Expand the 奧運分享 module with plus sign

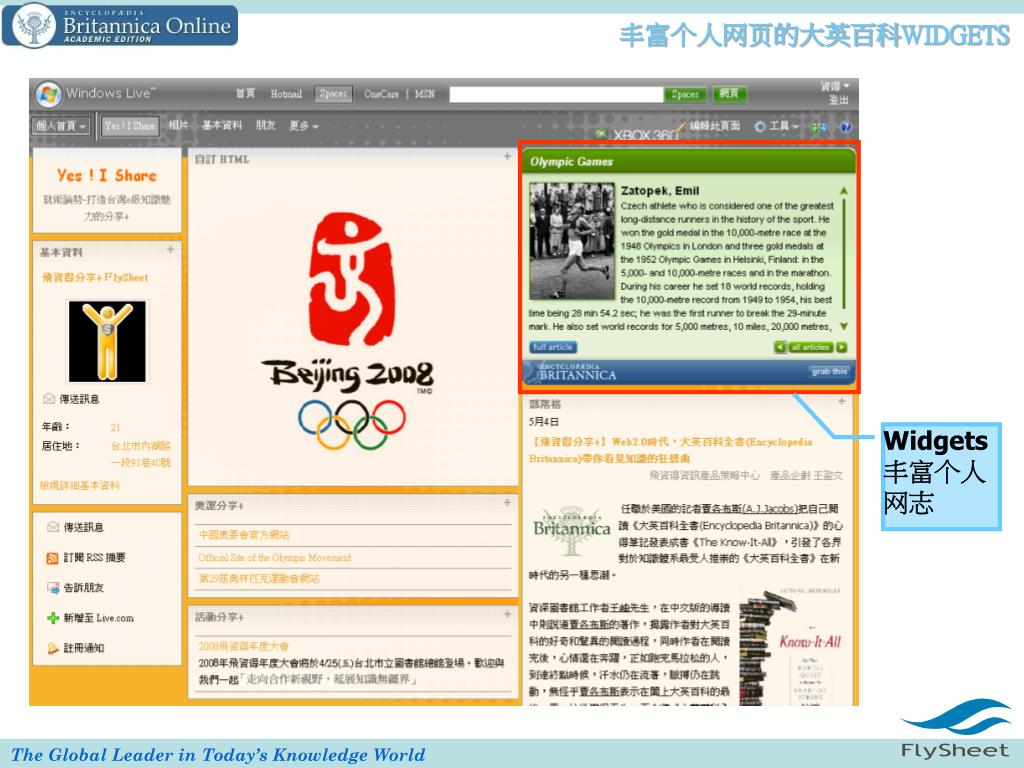pyautogui.click(x=507, y=503)
